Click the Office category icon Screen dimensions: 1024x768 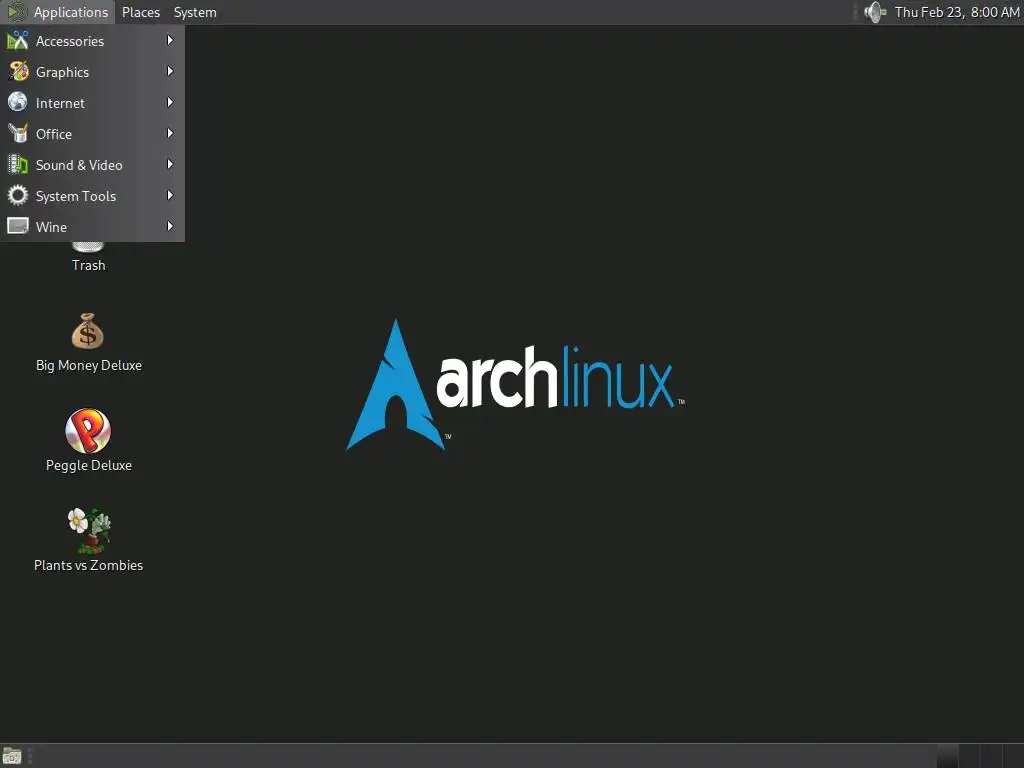pyautogui.click(x=18, y=133)
